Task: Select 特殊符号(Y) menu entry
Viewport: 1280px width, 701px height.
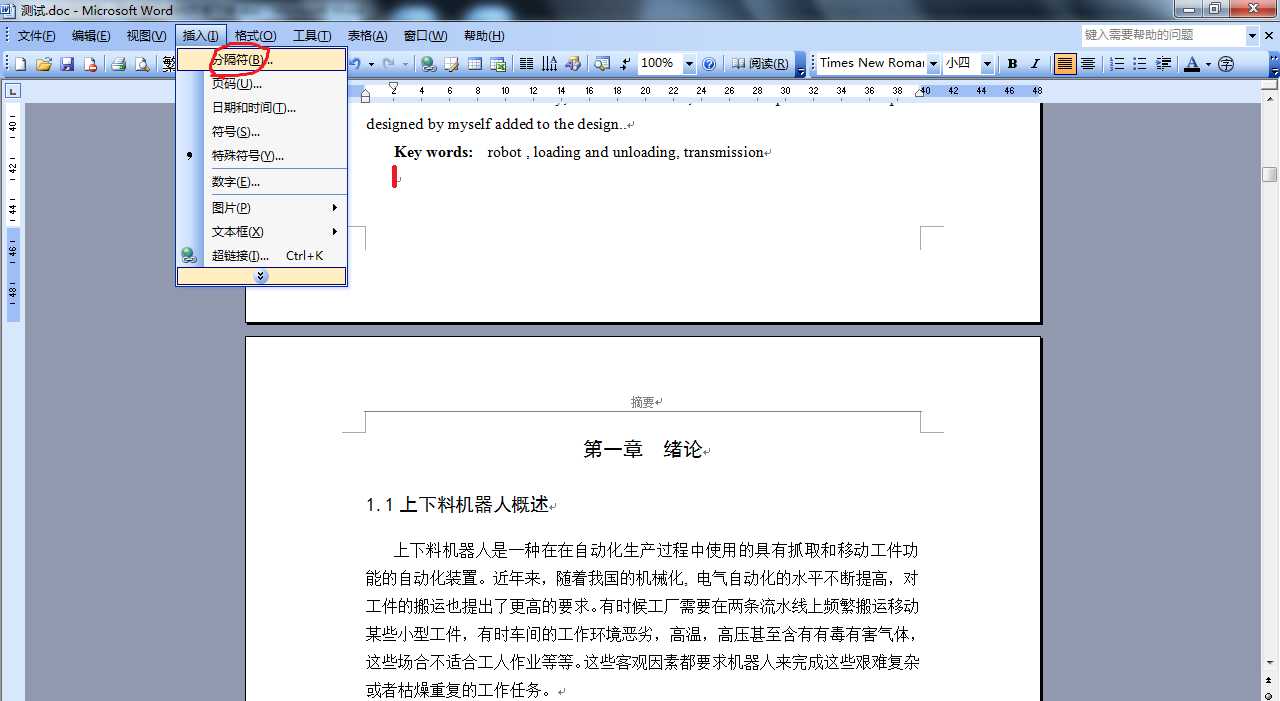Action: tap(262, 155)
